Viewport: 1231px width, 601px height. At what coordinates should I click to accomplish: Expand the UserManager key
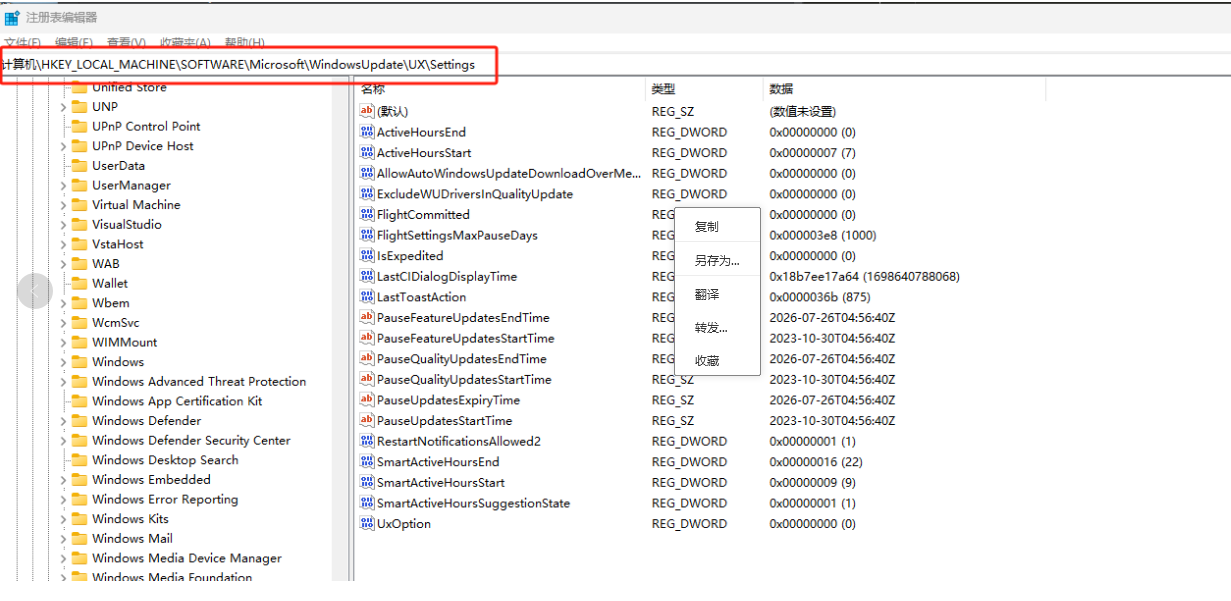click(63, 185)
